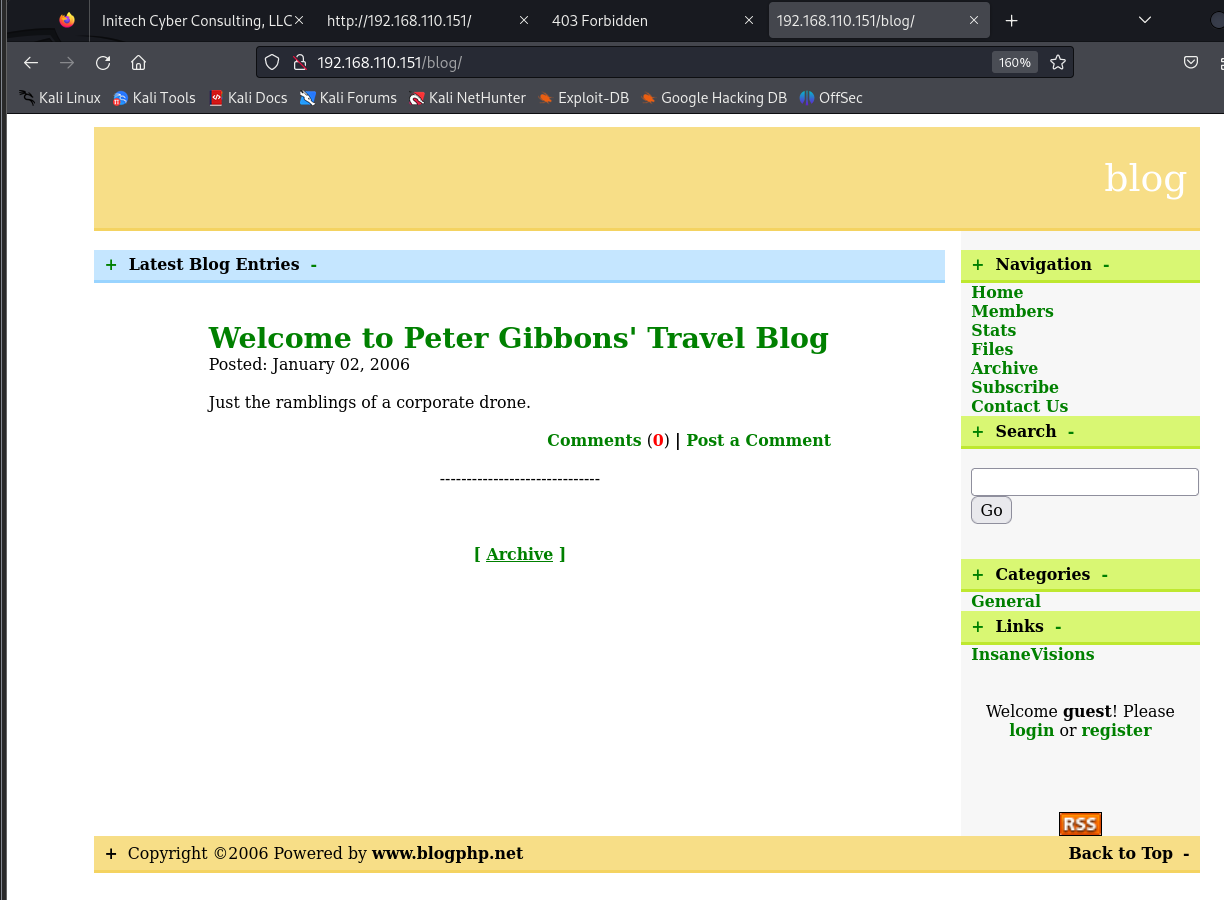Open the shield tracking protection icon

coord(271,62)
